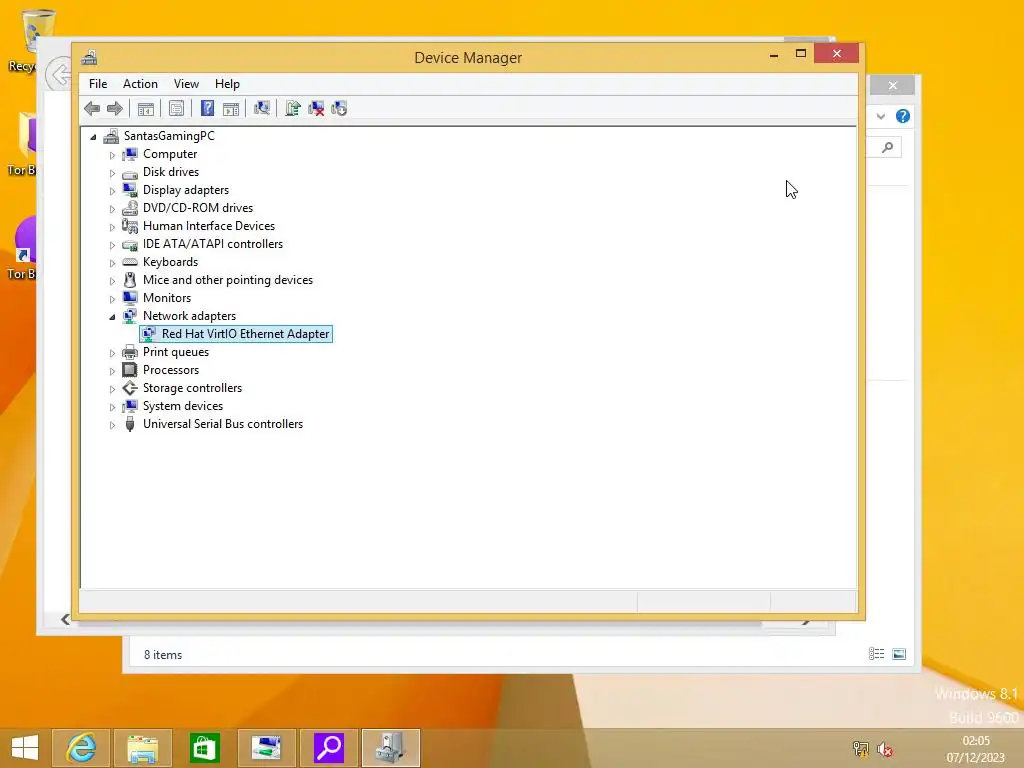
Task: Select Mice and other pointing devices row
Action: [217, 280]
